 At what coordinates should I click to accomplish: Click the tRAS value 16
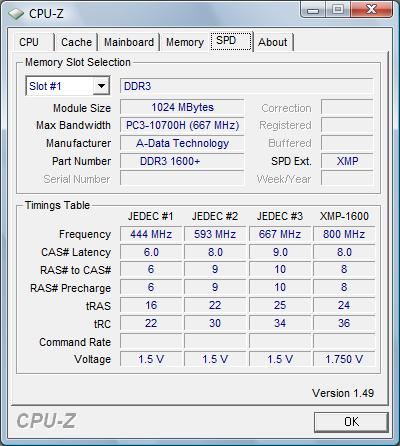pyautogui.click(x=151, y=306)
